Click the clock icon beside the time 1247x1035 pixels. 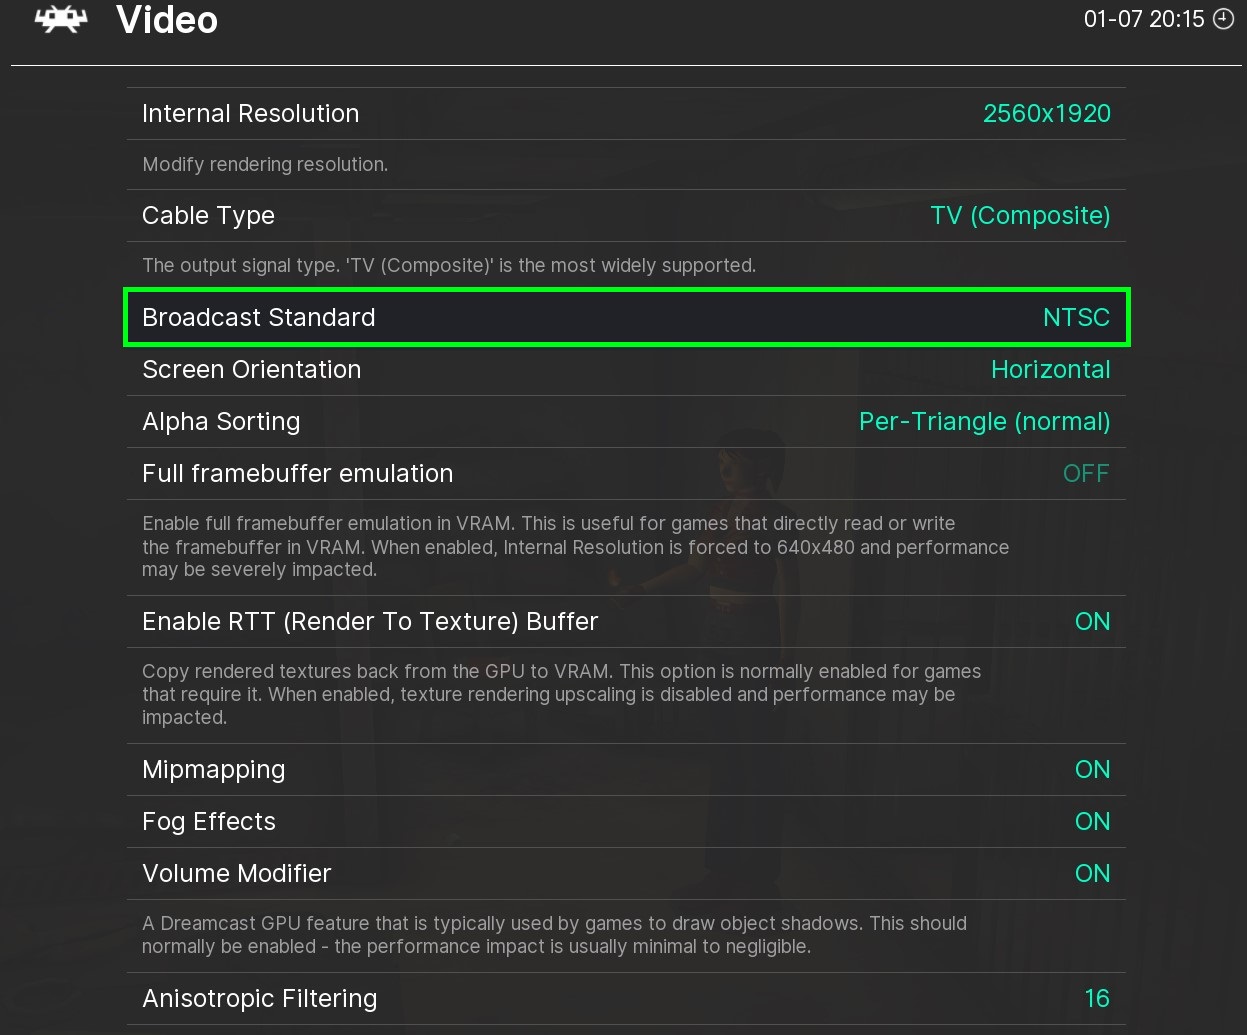click(x=1223, y=19)
